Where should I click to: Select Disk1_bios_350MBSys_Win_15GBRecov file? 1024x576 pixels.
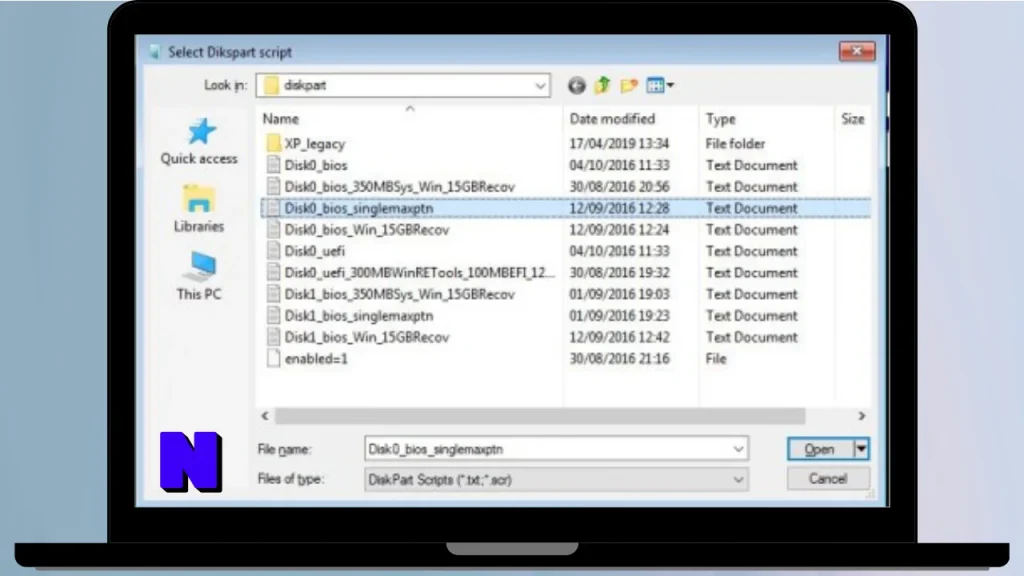pos(400,295)
